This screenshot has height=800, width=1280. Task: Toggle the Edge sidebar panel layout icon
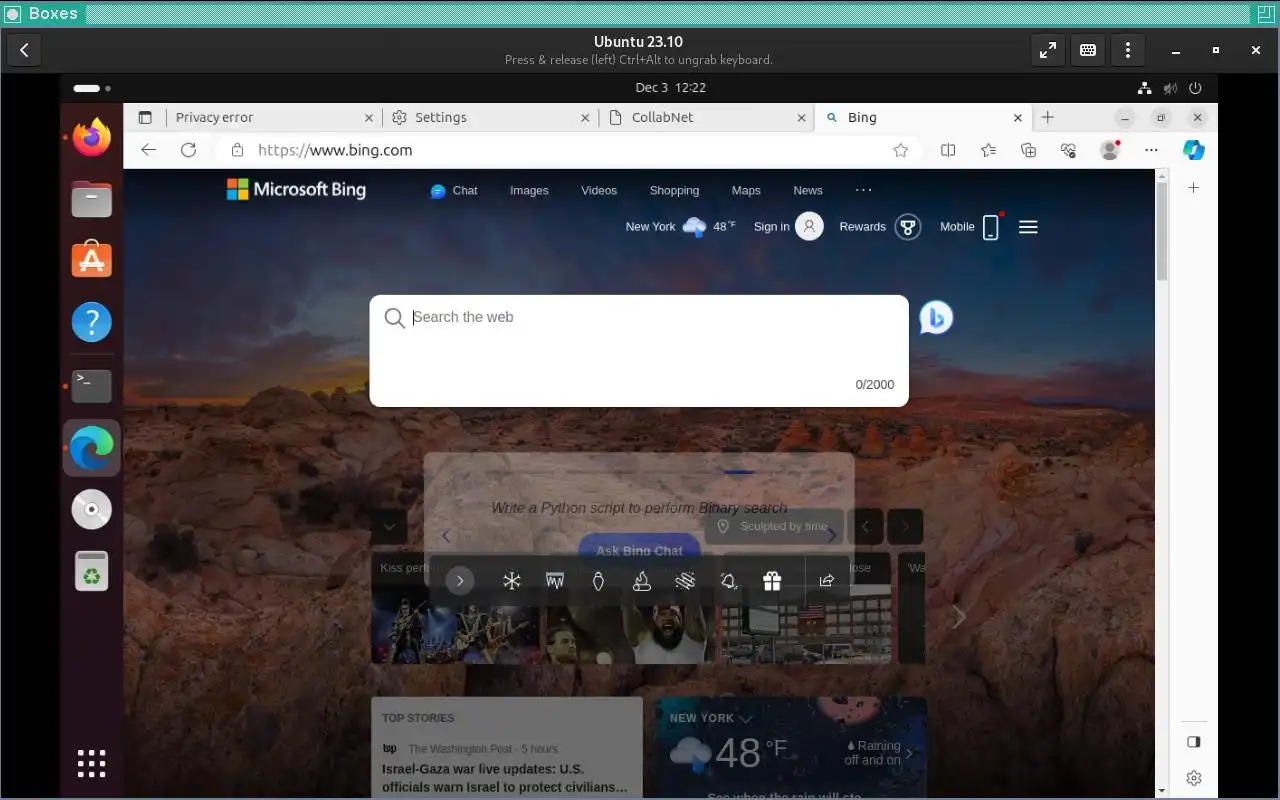[1193, 742]
